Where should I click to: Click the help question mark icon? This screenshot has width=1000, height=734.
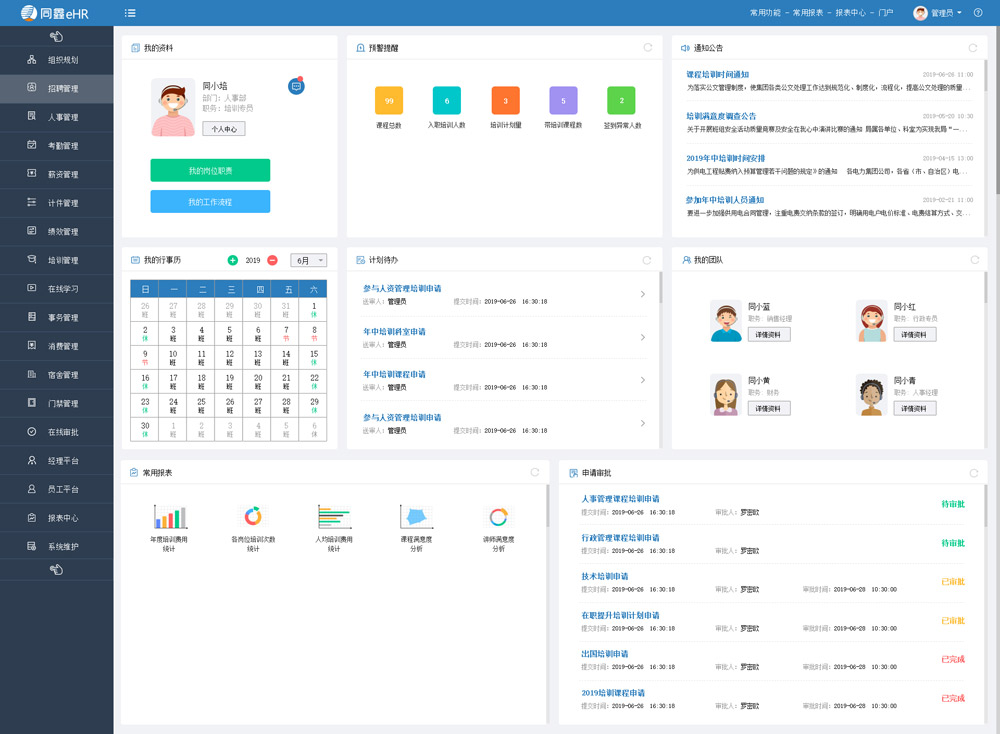click(977, 13)
